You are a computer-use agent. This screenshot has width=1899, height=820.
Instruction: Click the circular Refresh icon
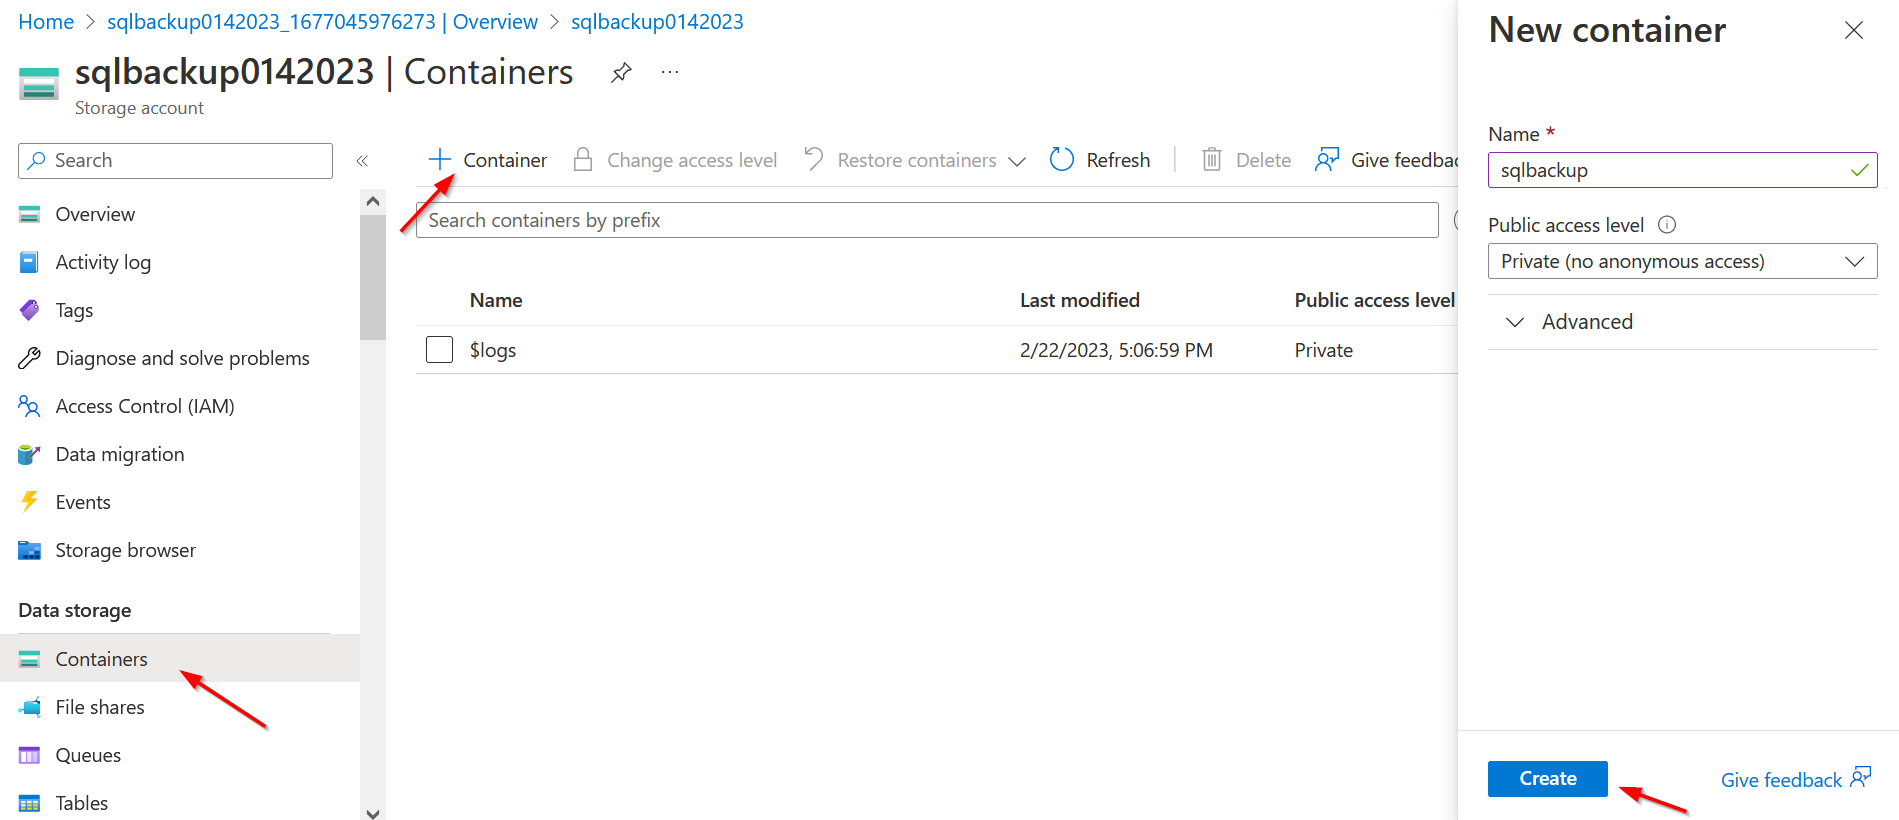pos(1062,159)
